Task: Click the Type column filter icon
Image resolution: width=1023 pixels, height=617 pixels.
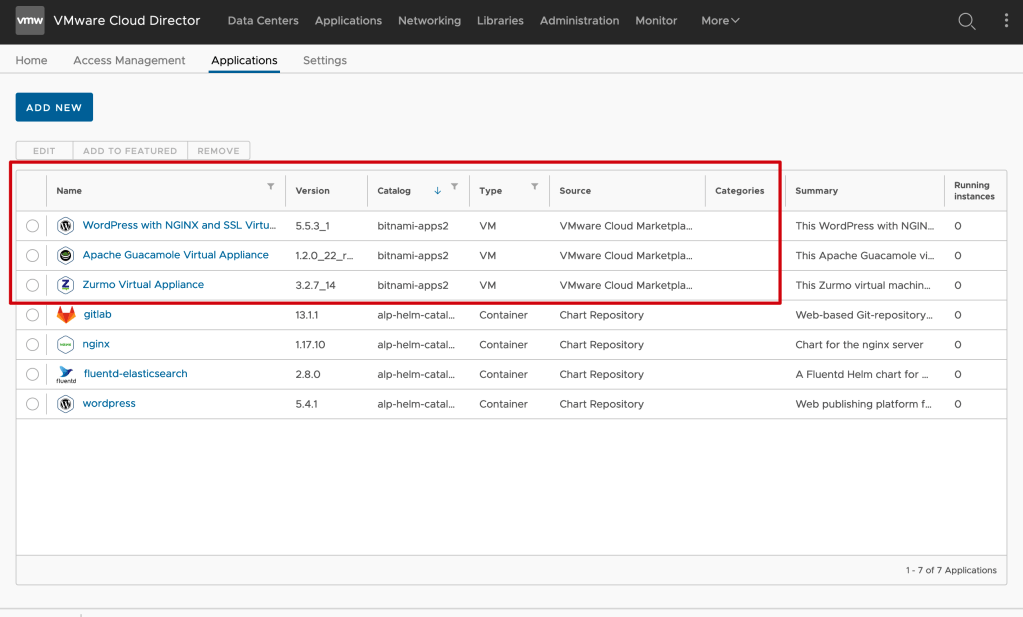Action: (x=534, y=187)
